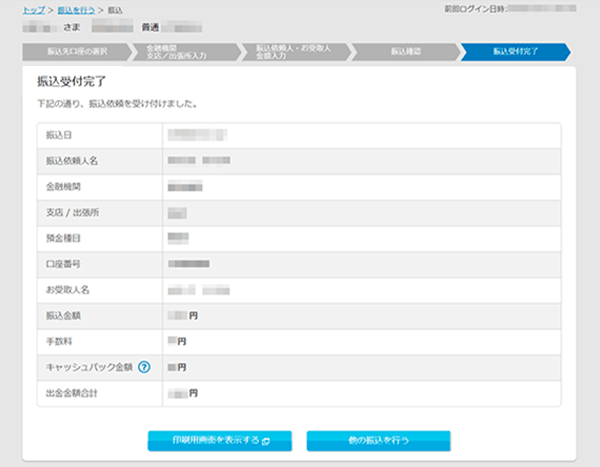Select the 振込受付完了 step
Screen dimensions: 600x467
512,52
